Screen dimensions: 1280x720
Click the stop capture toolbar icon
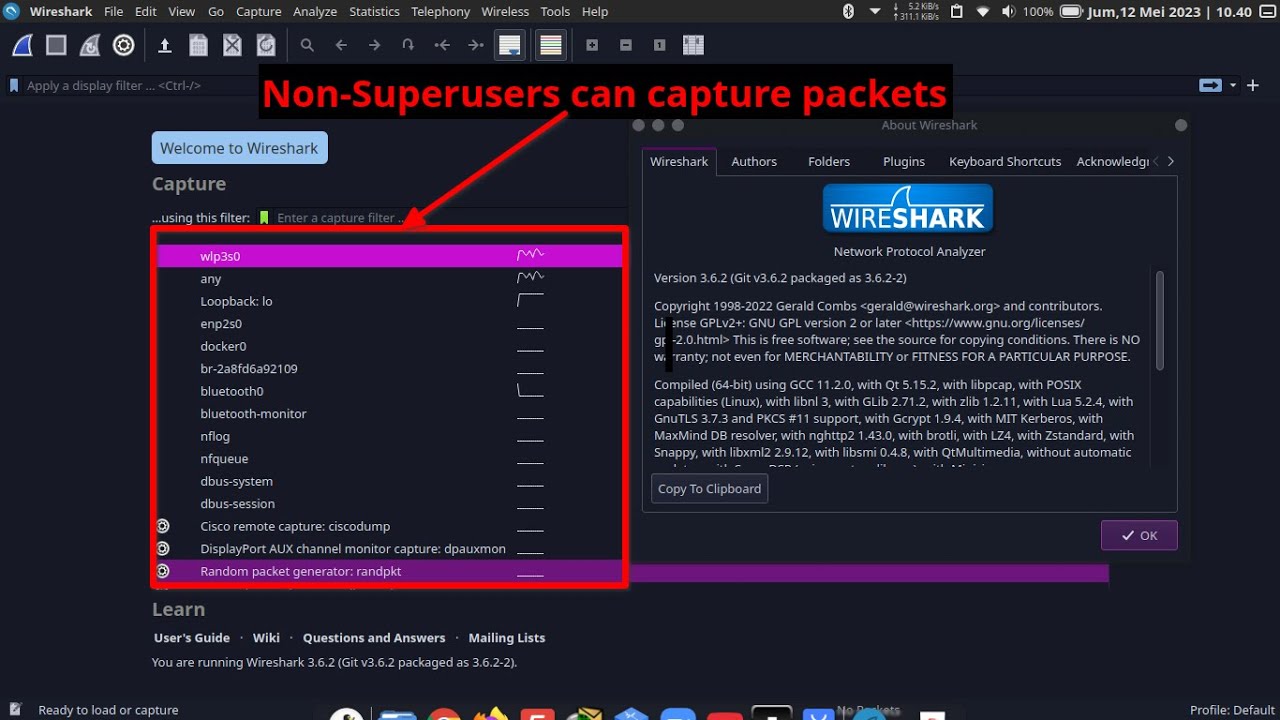coord(56,45)
